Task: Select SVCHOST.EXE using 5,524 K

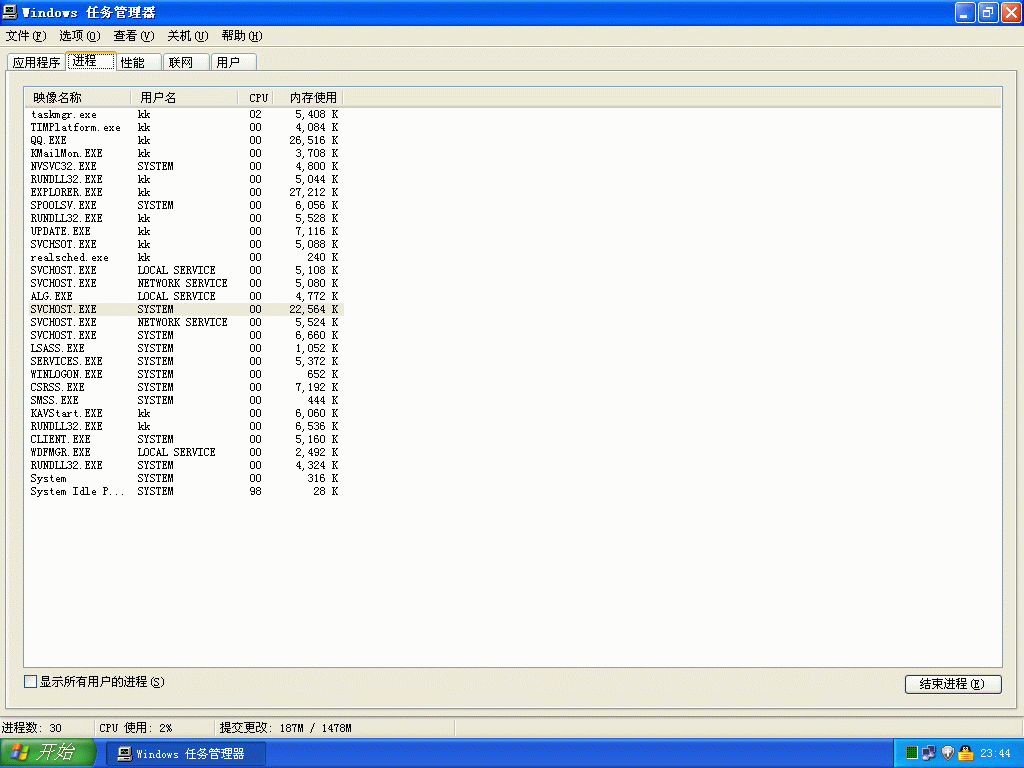Action: coord(184,323)
